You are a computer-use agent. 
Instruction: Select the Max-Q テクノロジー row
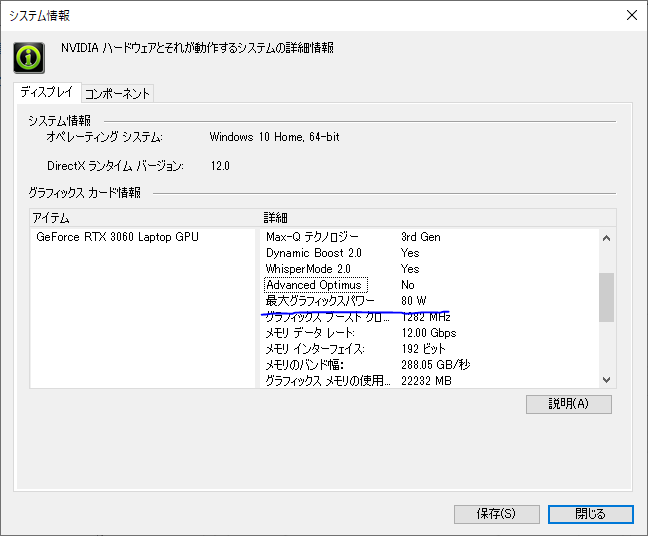coord(430,237)
